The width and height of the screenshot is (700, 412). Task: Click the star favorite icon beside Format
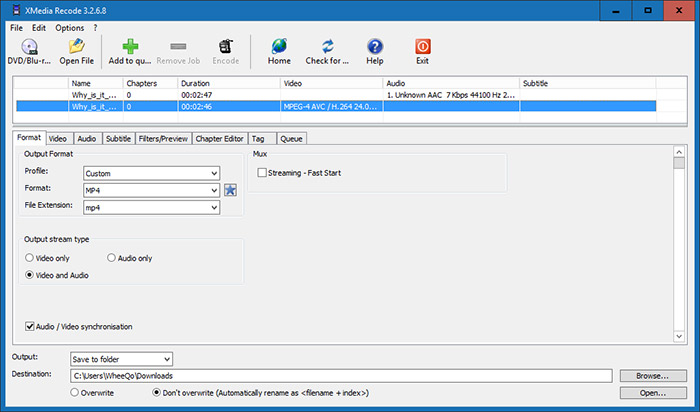point(230,190)
